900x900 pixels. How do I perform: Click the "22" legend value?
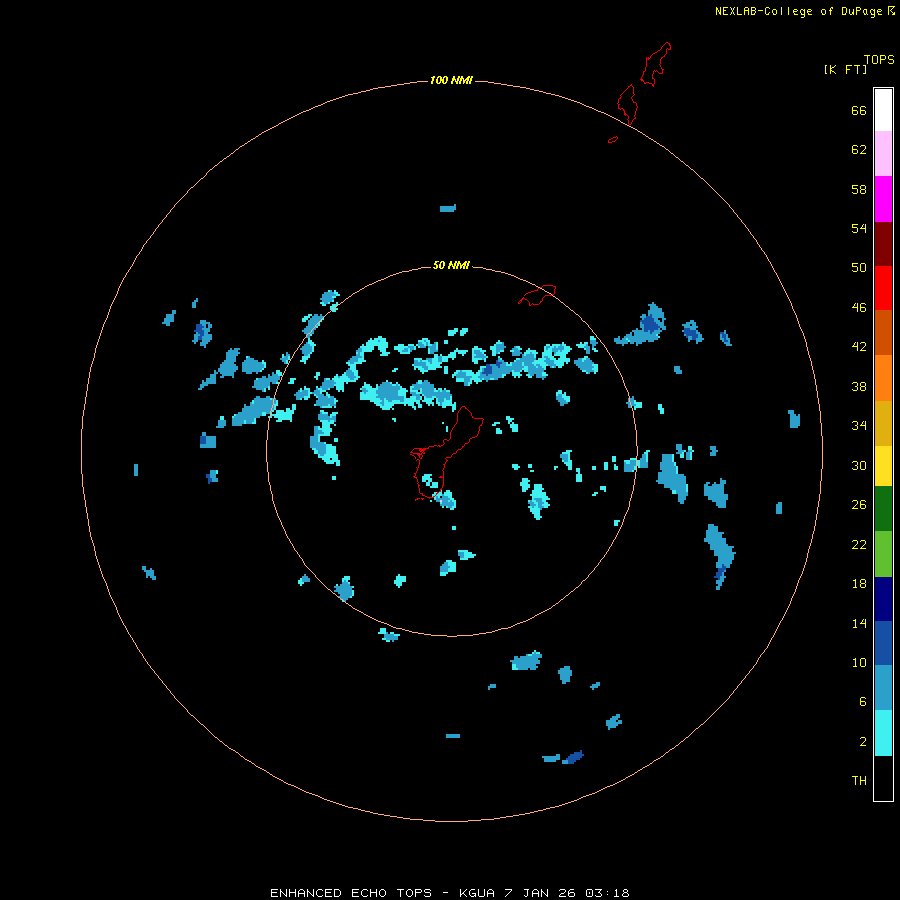[859, 544]
